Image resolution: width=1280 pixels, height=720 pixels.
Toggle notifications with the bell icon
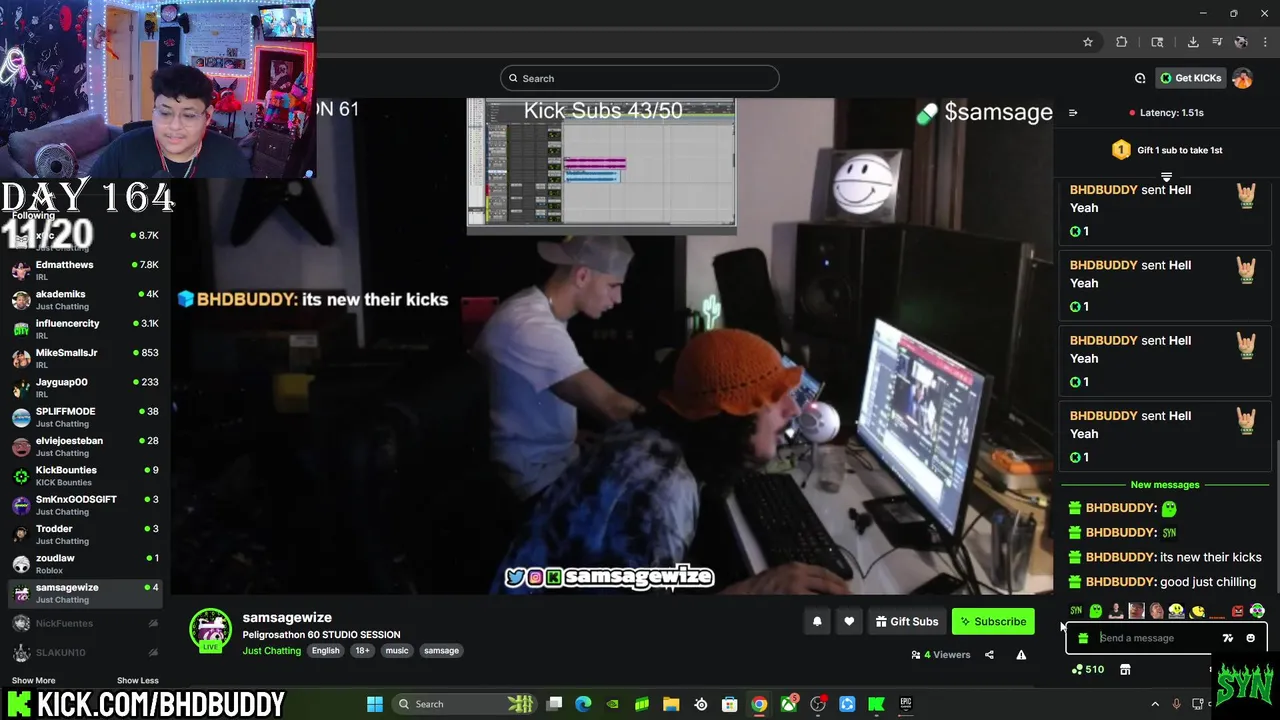pos(817,621)
